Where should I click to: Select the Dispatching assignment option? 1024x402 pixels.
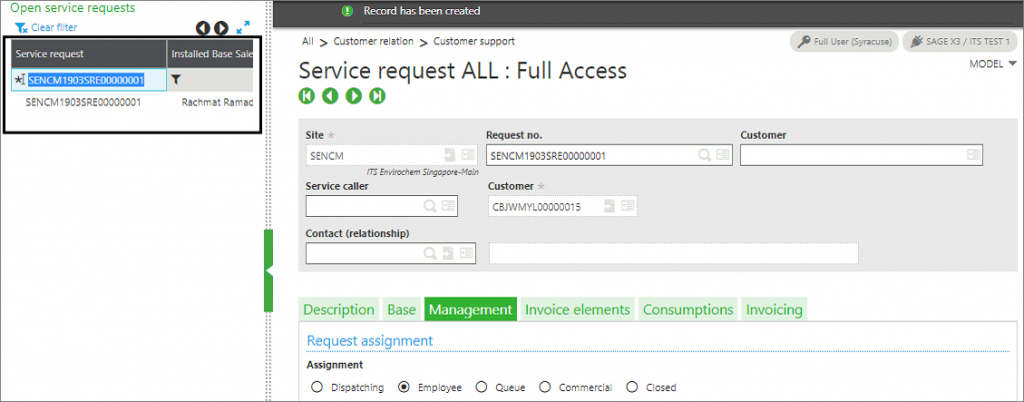click(317, 387)
